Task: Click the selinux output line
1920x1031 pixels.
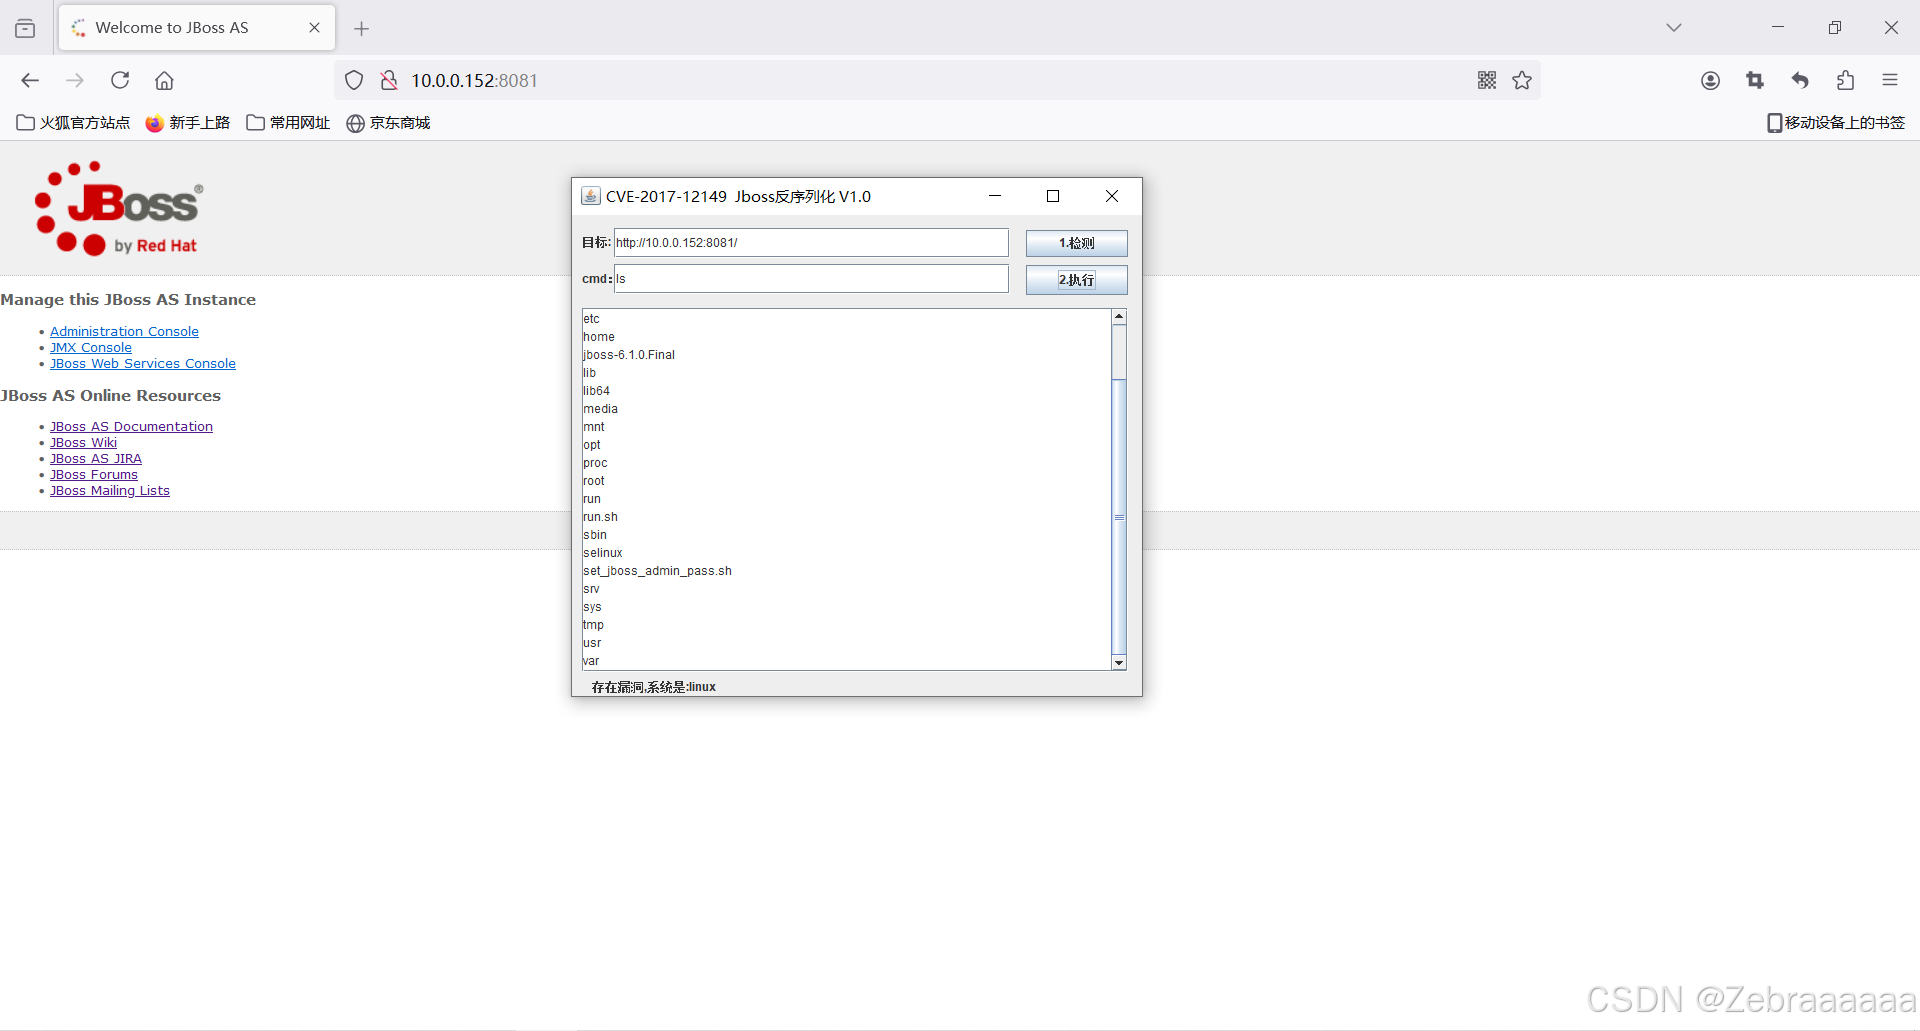Action: (x=603, y=553)
